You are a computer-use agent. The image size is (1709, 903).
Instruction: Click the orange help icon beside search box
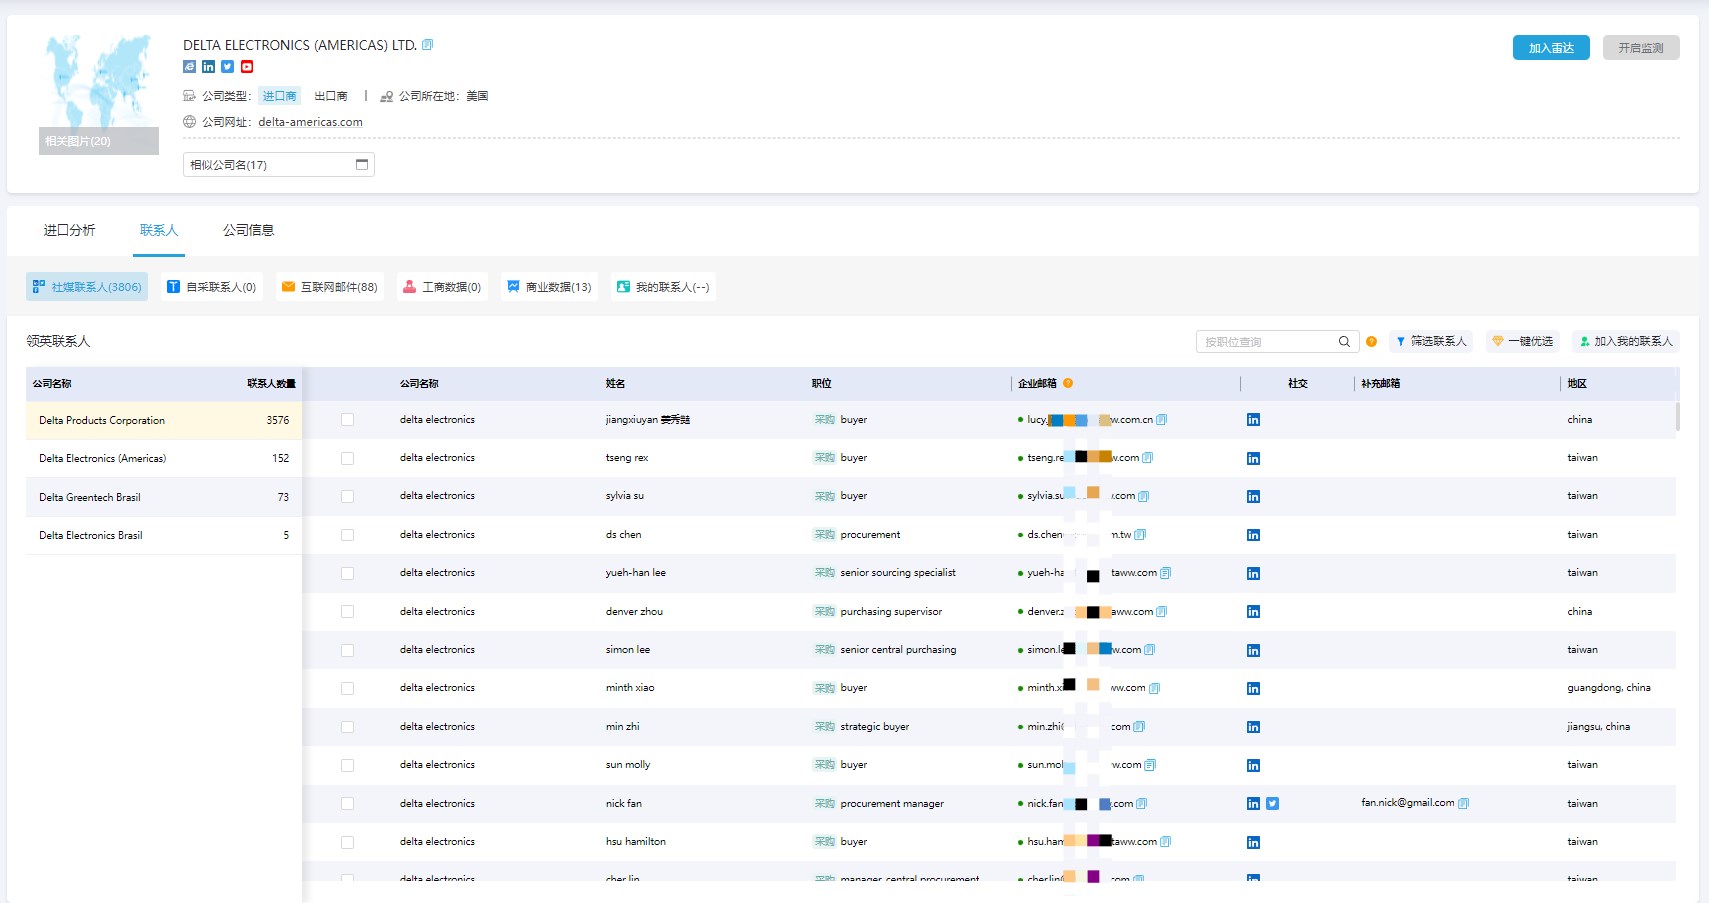(1371, 342)
